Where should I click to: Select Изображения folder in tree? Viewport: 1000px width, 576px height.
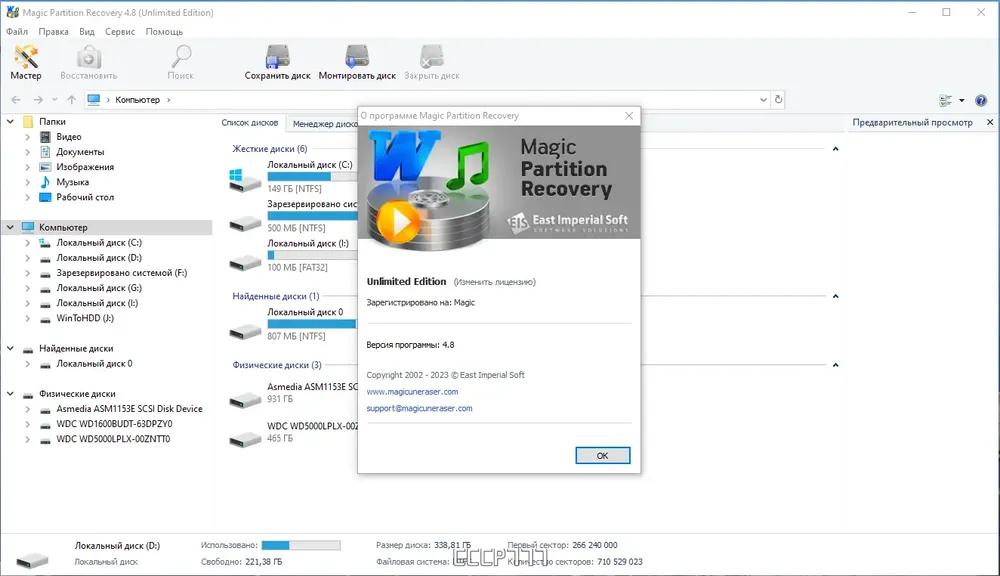tap(85, 166)
